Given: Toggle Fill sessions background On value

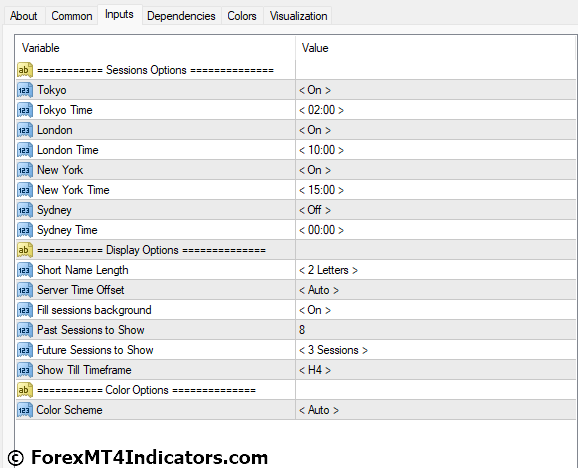Looking at the screenshot, I should (x=315, y=310).
